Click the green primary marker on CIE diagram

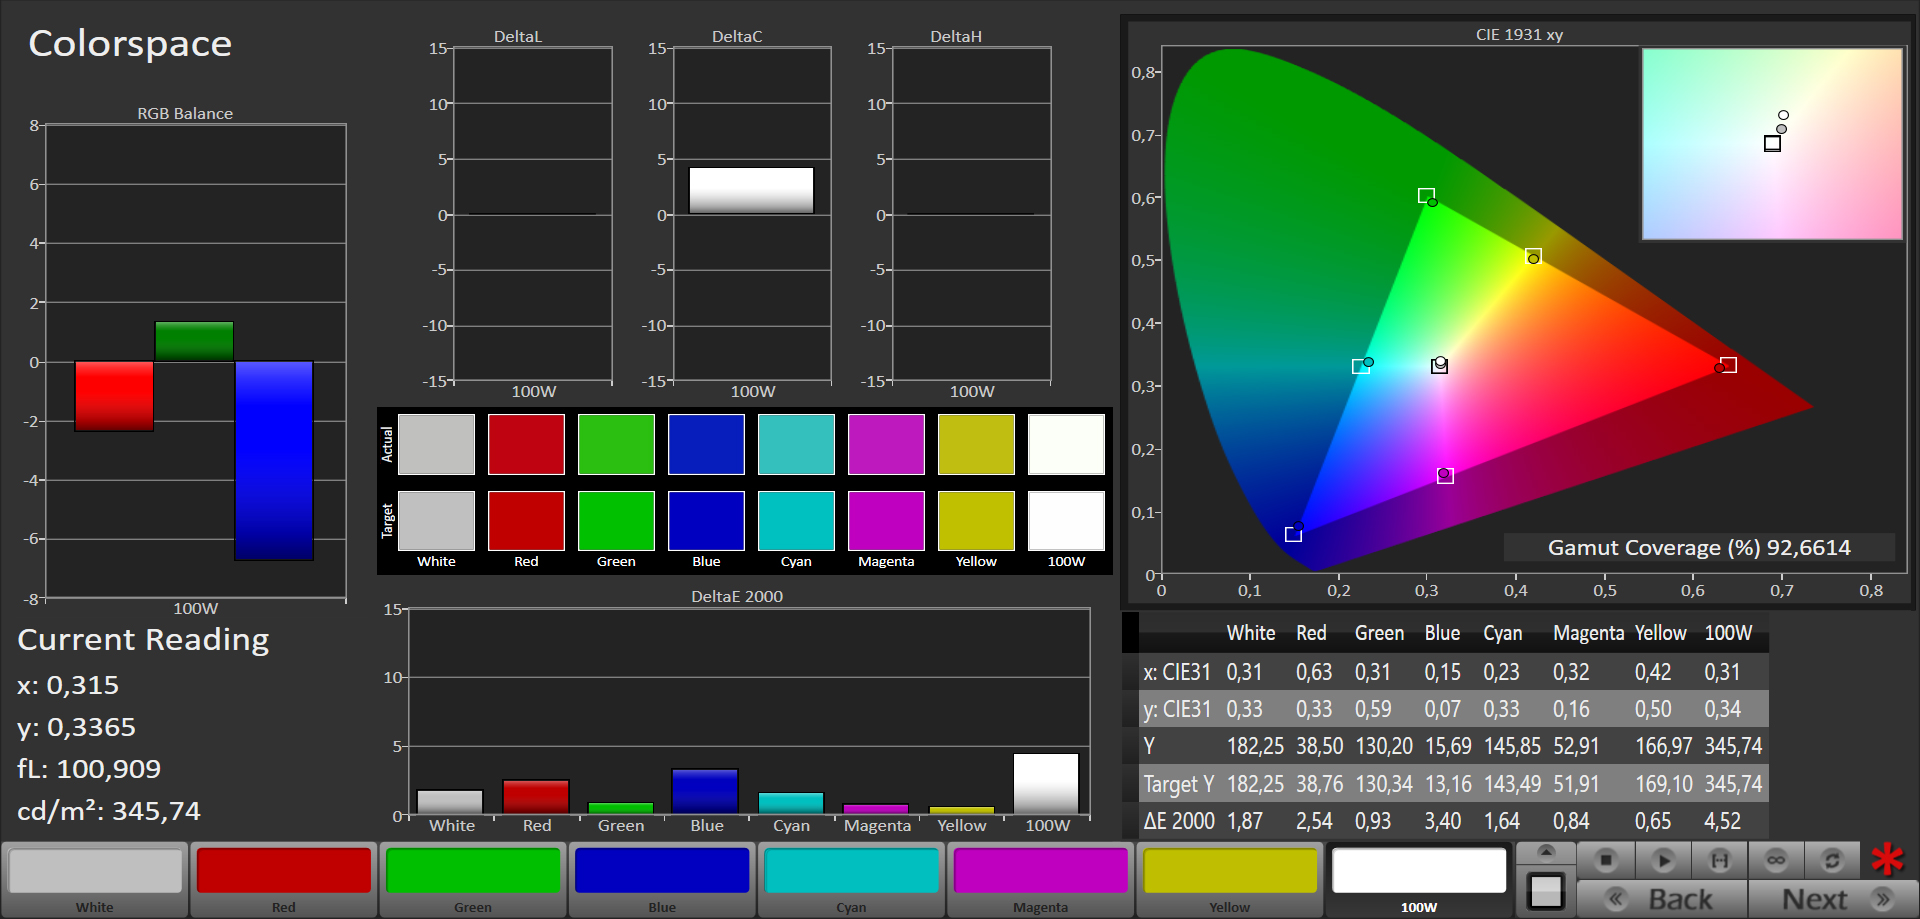[1427, 196]
